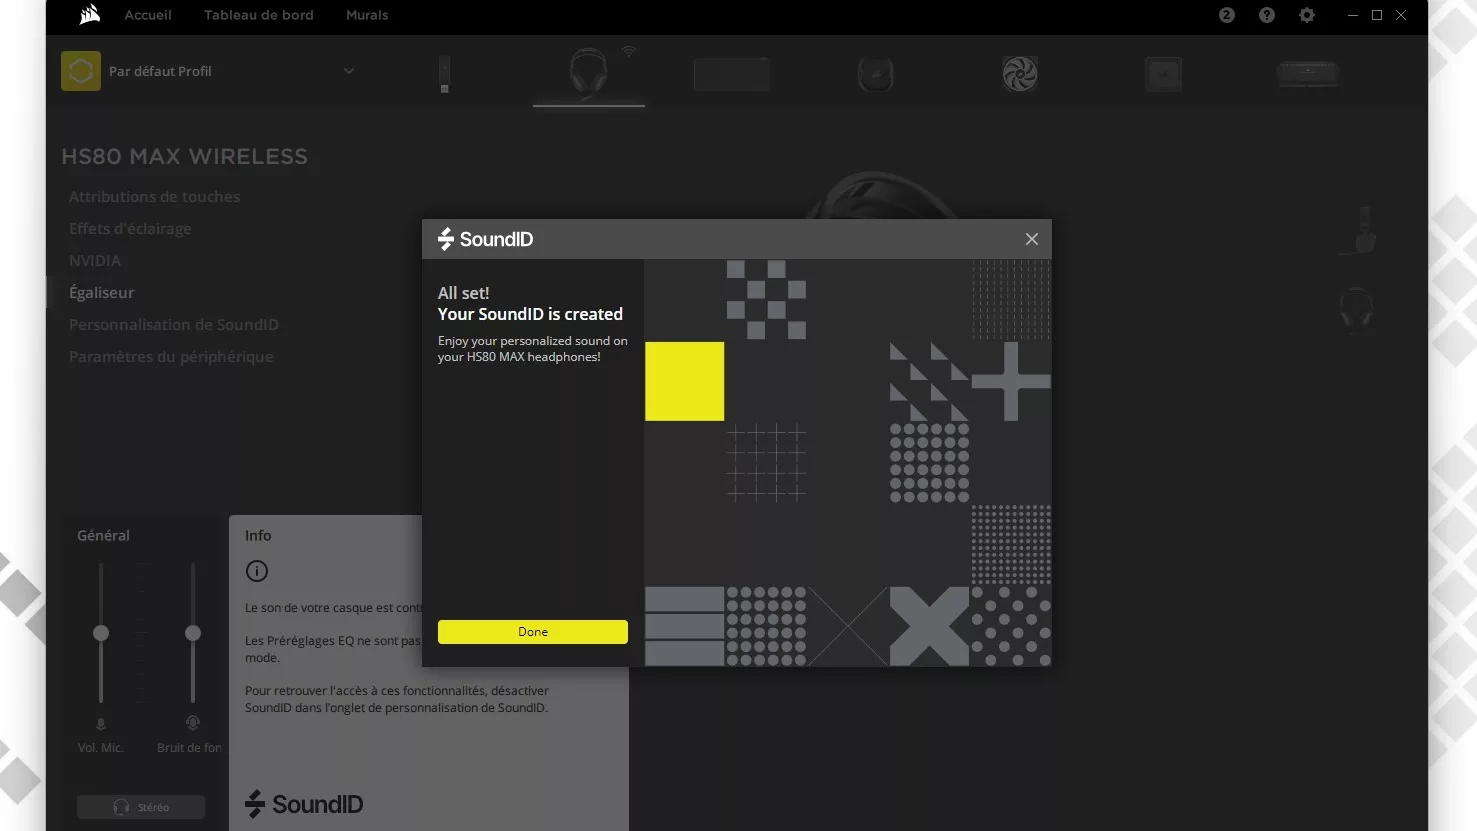Open the notifications icon showing 2

click(1227, 15)
